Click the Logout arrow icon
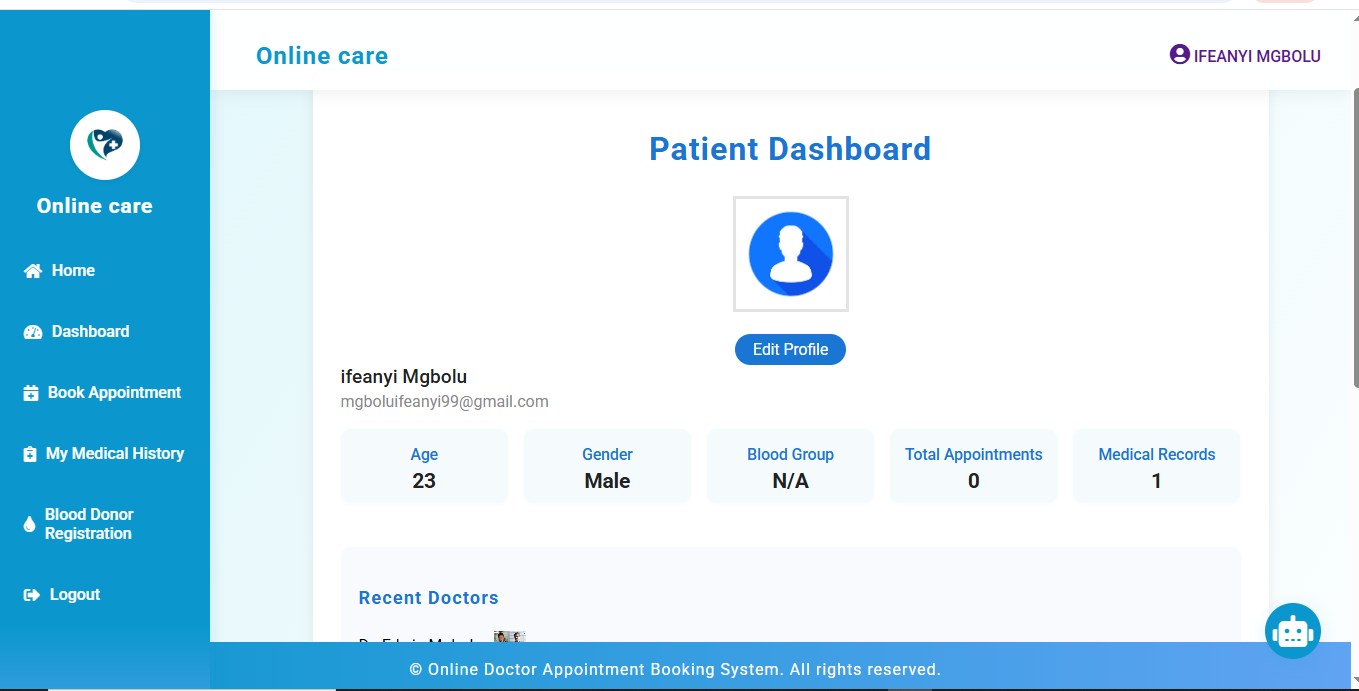 (31, 595)
